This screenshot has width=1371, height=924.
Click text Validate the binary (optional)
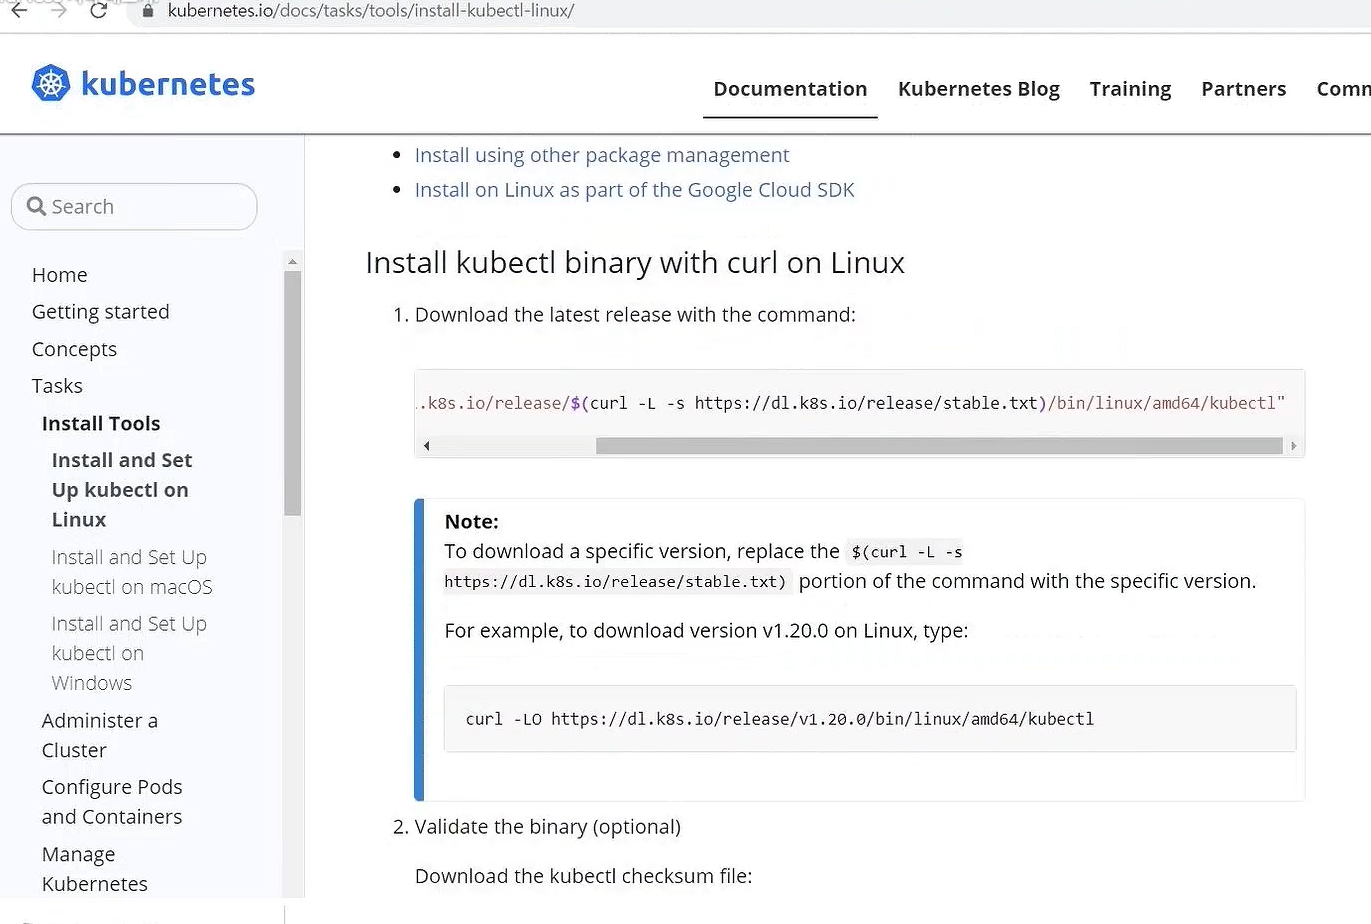click(548, 827)
